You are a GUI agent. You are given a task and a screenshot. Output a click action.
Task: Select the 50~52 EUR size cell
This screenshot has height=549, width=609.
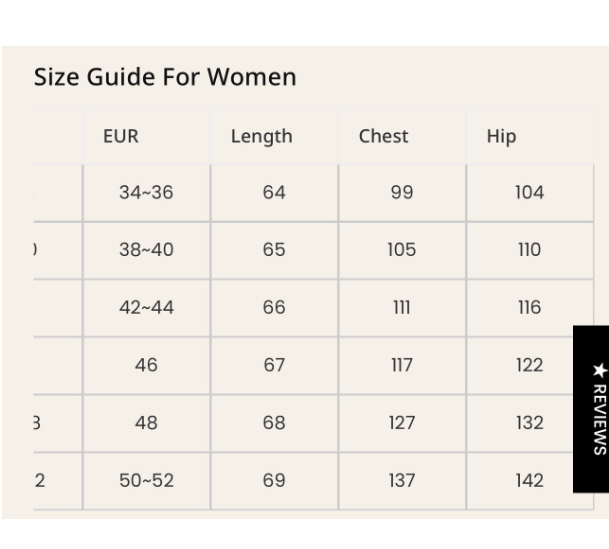coord(146,481)
